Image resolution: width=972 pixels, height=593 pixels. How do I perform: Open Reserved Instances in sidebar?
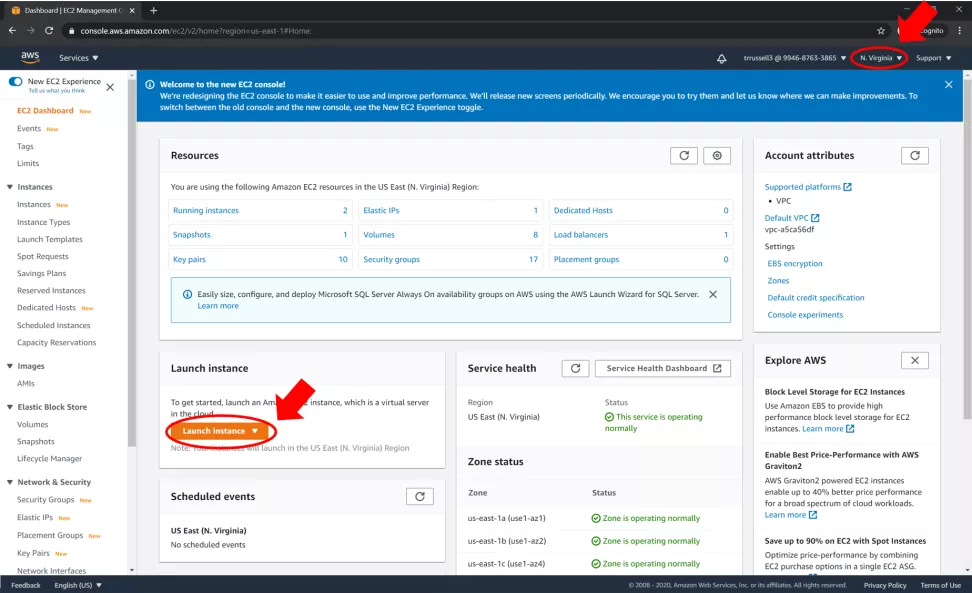[x=51, y=290]
